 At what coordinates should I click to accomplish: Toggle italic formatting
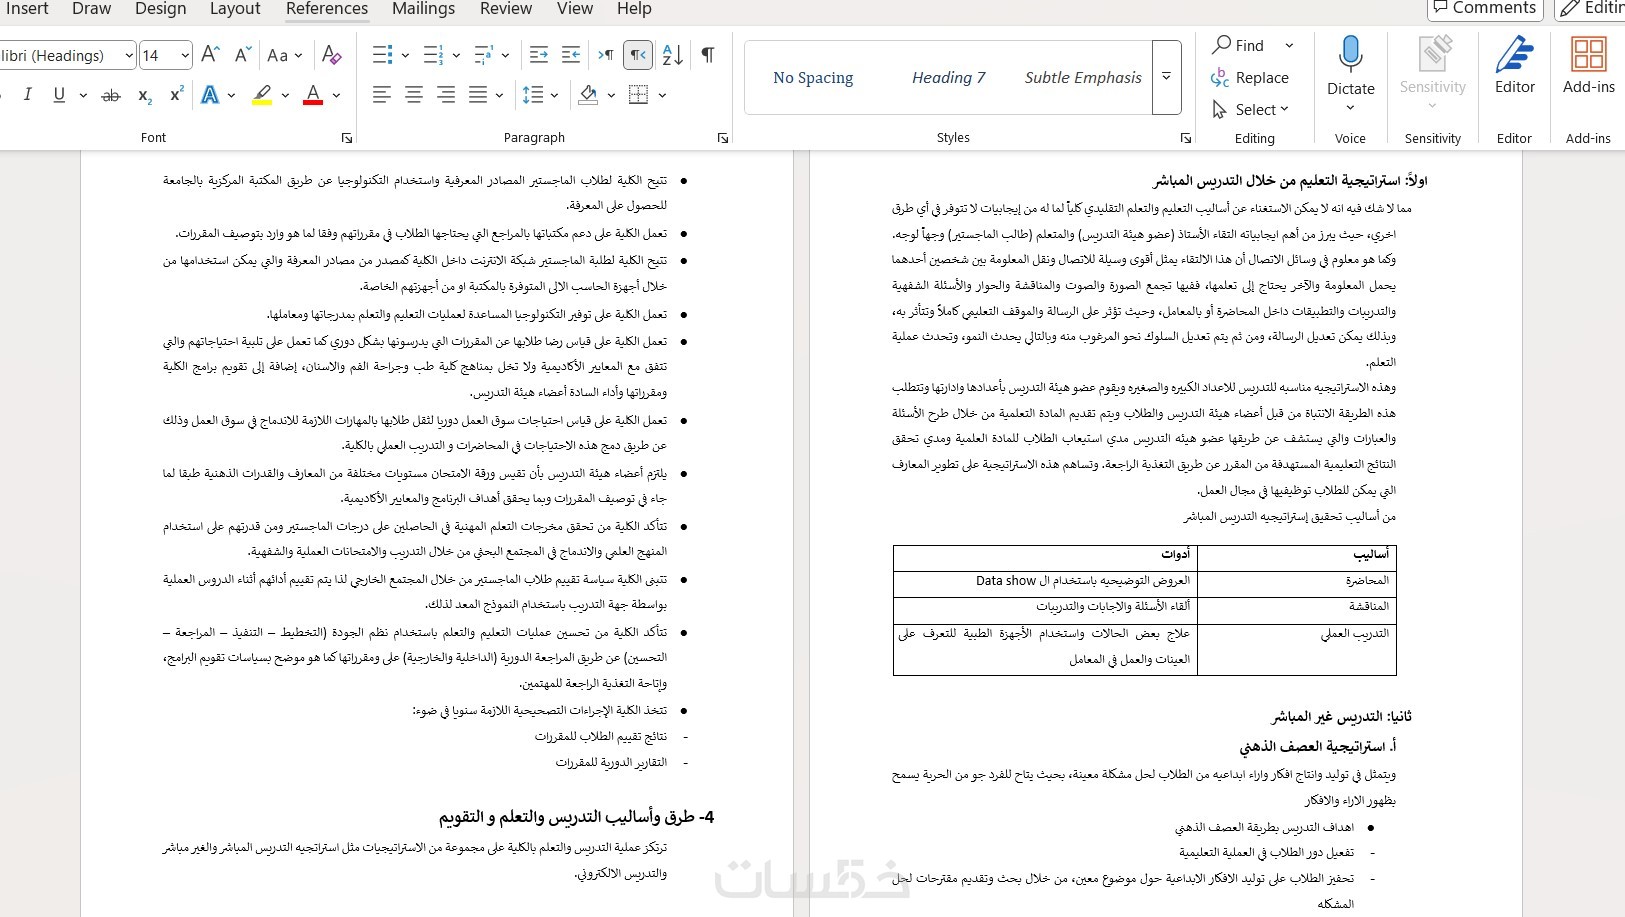(27, 95)
